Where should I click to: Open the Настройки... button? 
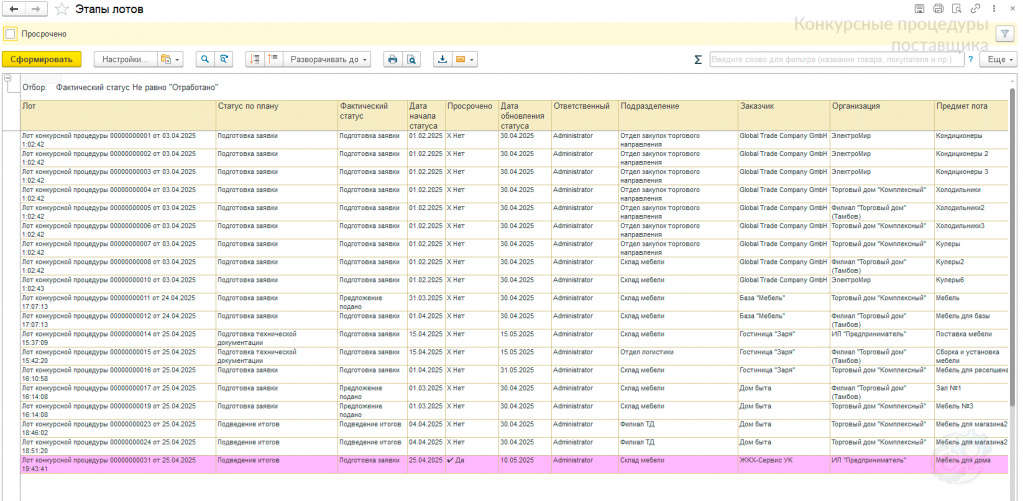coord(126,59)
